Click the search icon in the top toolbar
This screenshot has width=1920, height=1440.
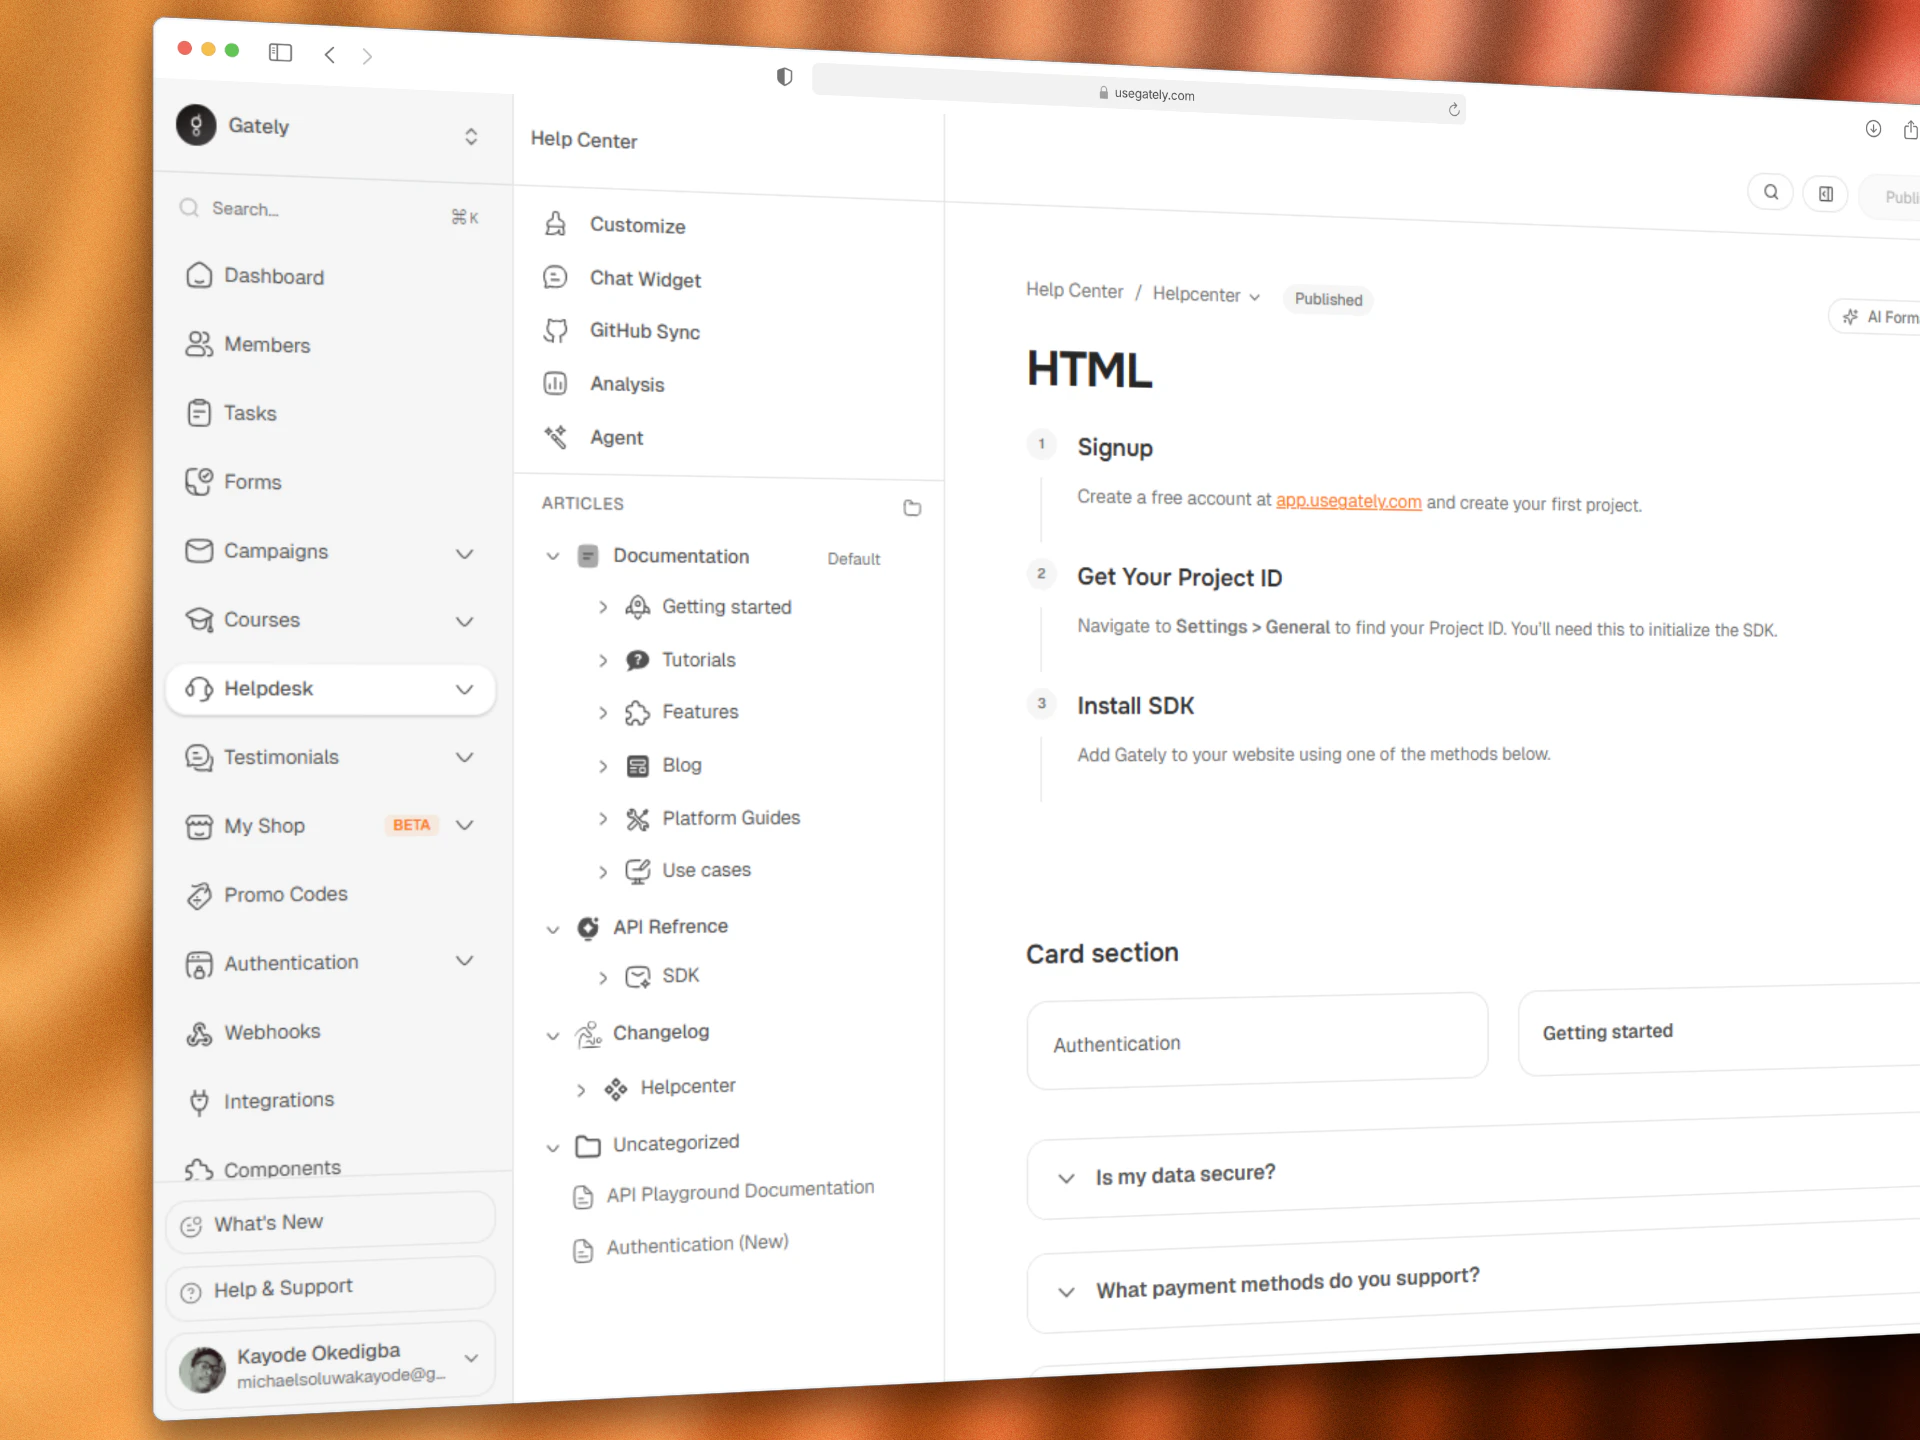click(1770, 192)
